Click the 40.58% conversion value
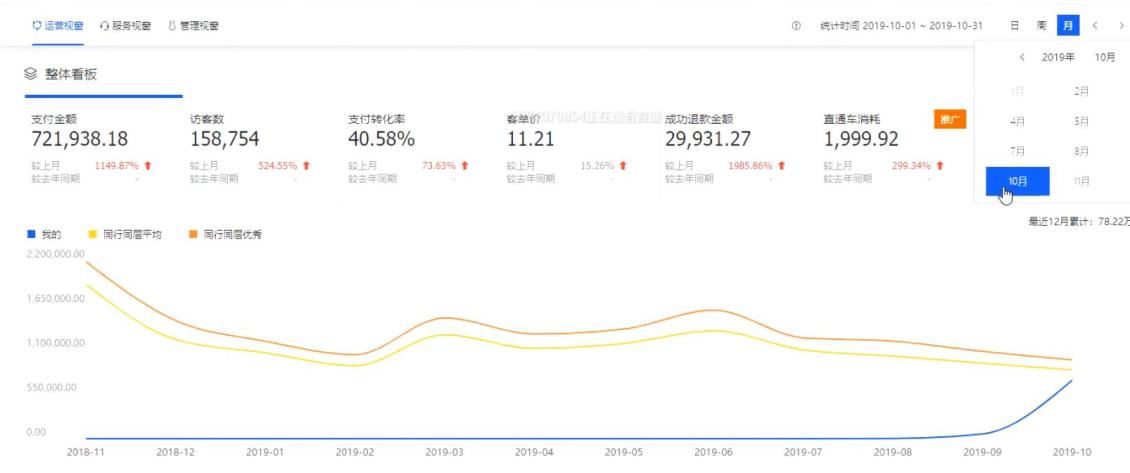Viewport: 1130px width, 473px height. [x=381, y=139]
